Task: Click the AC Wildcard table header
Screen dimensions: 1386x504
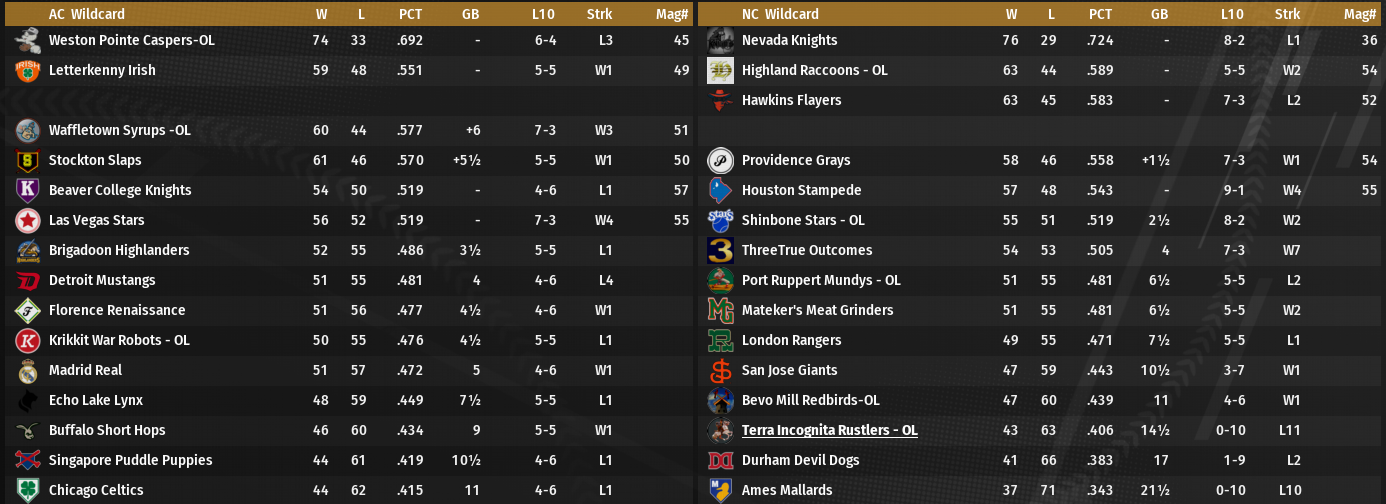Action: (85, 14)
